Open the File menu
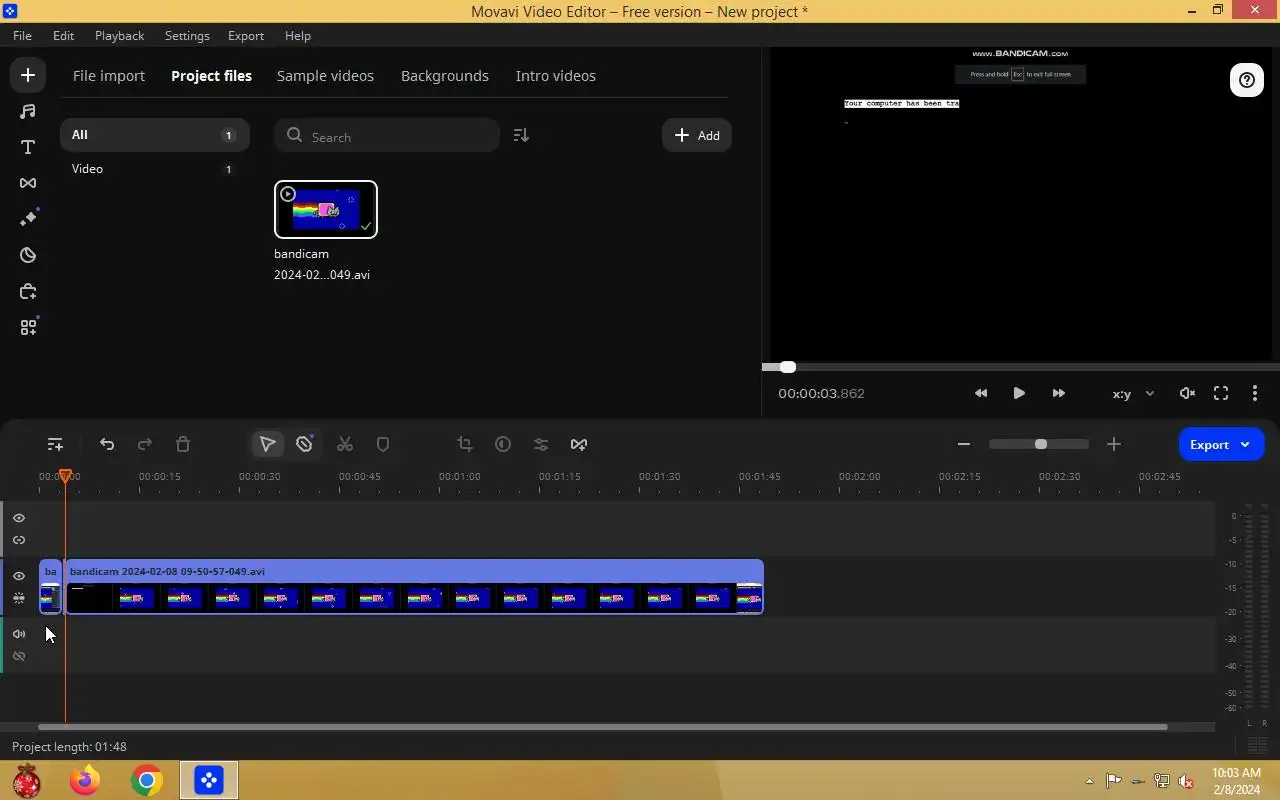Image resolution: width=1280 pixels, height=800 pixels. tap(22, 35)
